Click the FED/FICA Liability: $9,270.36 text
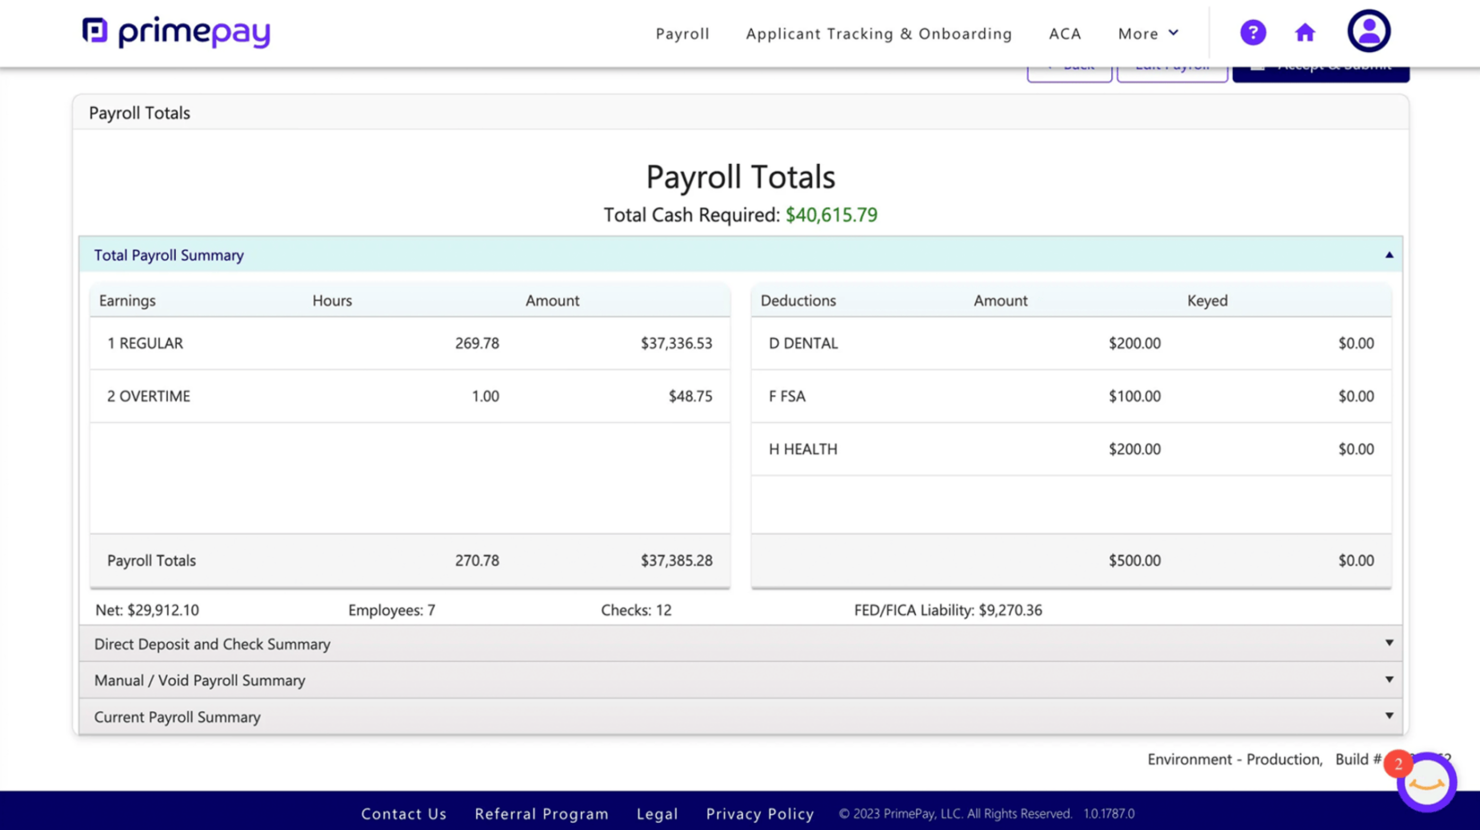This screenshot has height=830, width=1480. pos(948,610)
